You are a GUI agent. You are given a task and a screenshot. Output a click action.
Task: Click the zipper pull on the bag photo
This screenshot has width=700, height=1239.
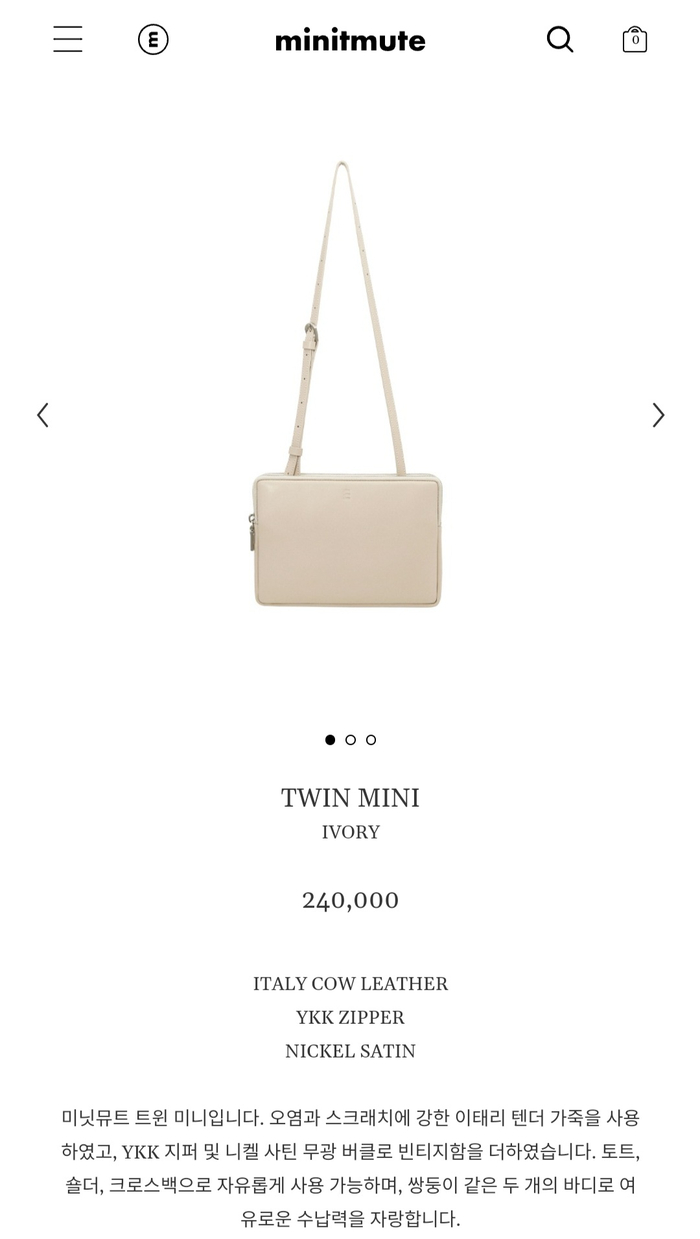[247, 534]
